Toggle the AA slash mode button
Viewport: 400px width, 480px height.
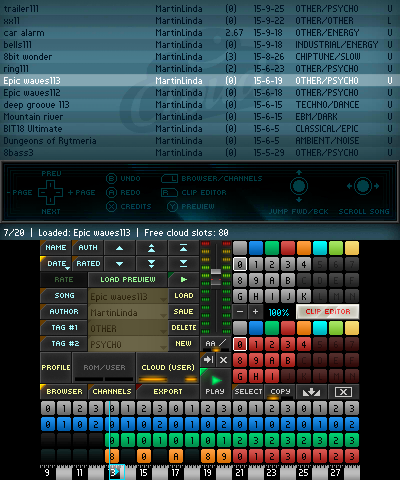click(216, 344)
